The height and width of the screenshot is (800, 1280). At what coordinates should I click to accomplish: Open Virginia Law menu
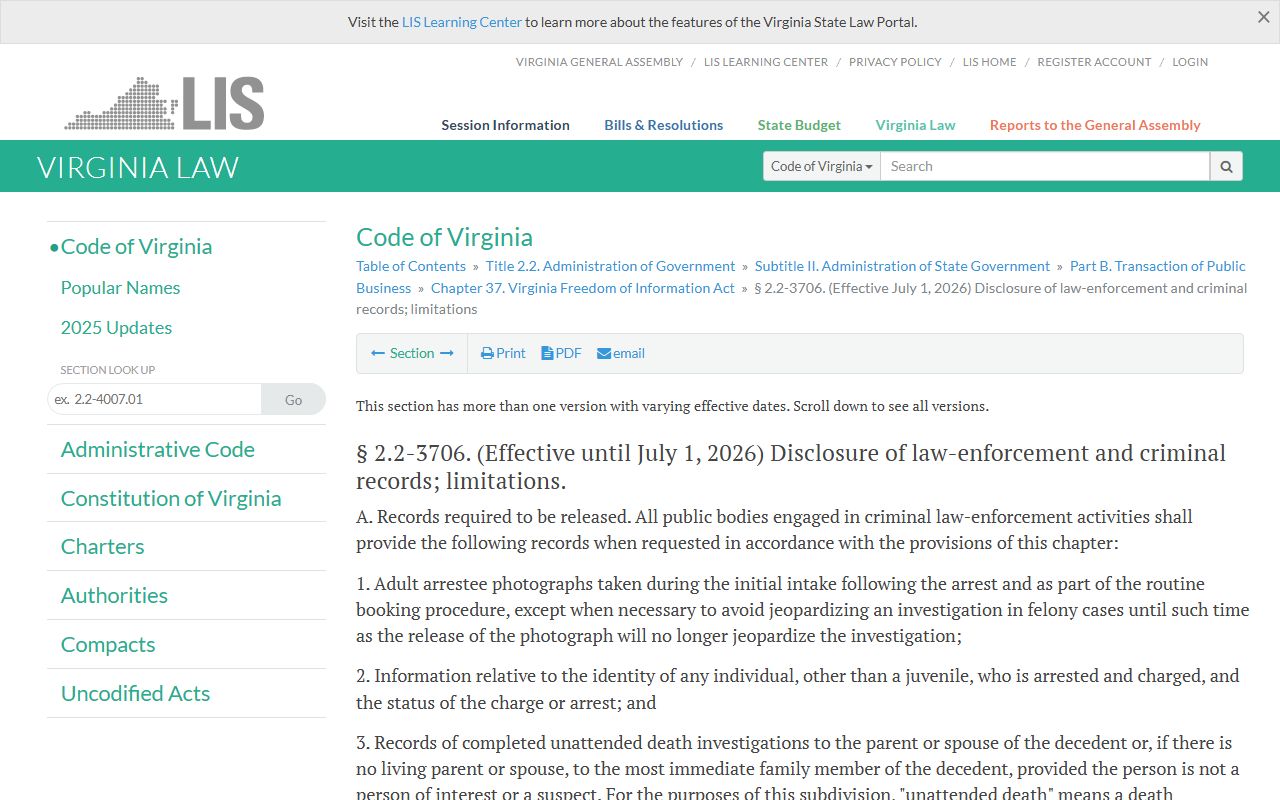pos(915,125)
